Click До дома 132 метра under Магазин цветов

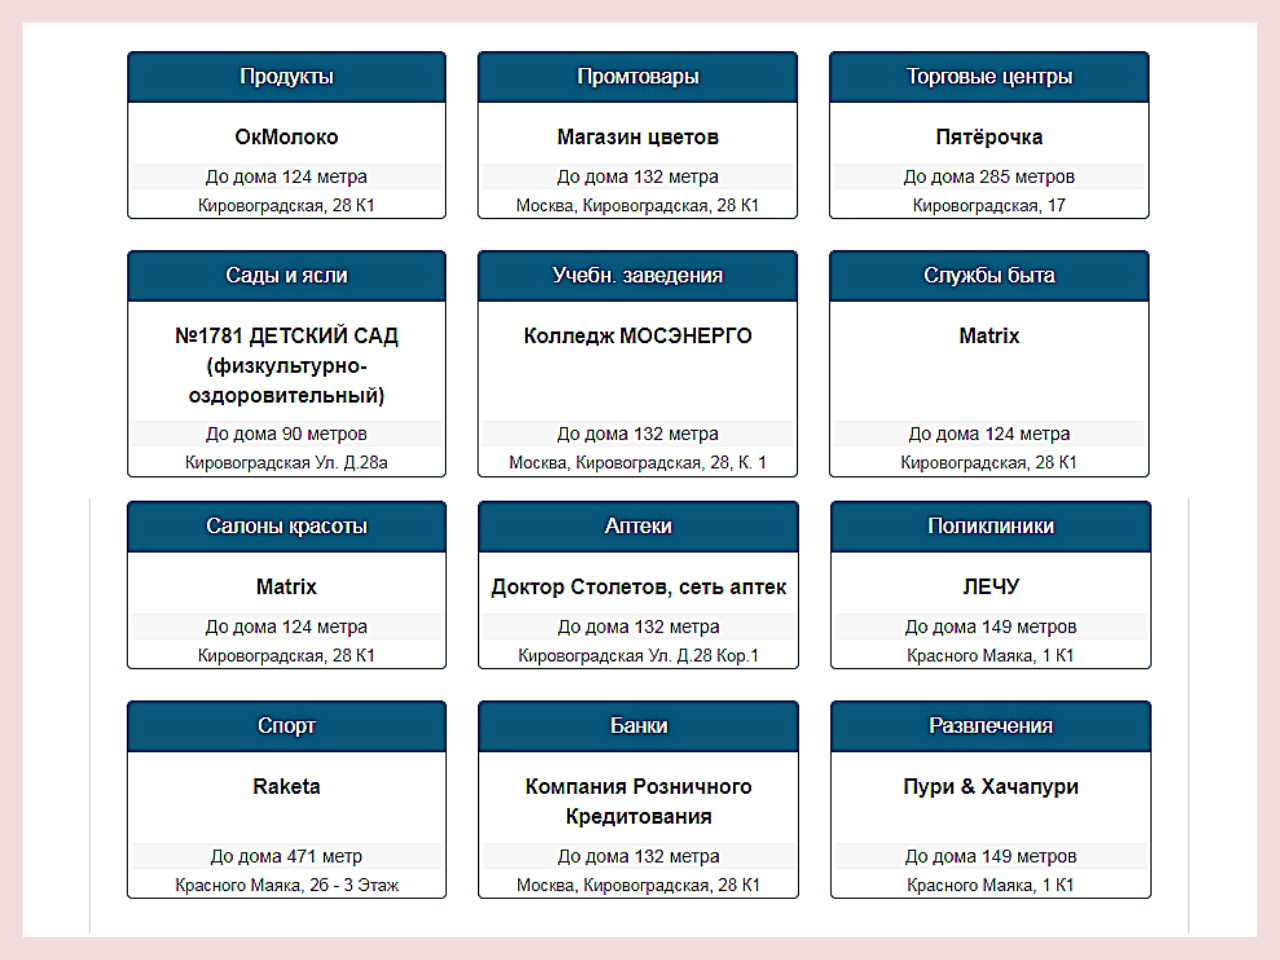pyautogui.click(x=637, y=177)
